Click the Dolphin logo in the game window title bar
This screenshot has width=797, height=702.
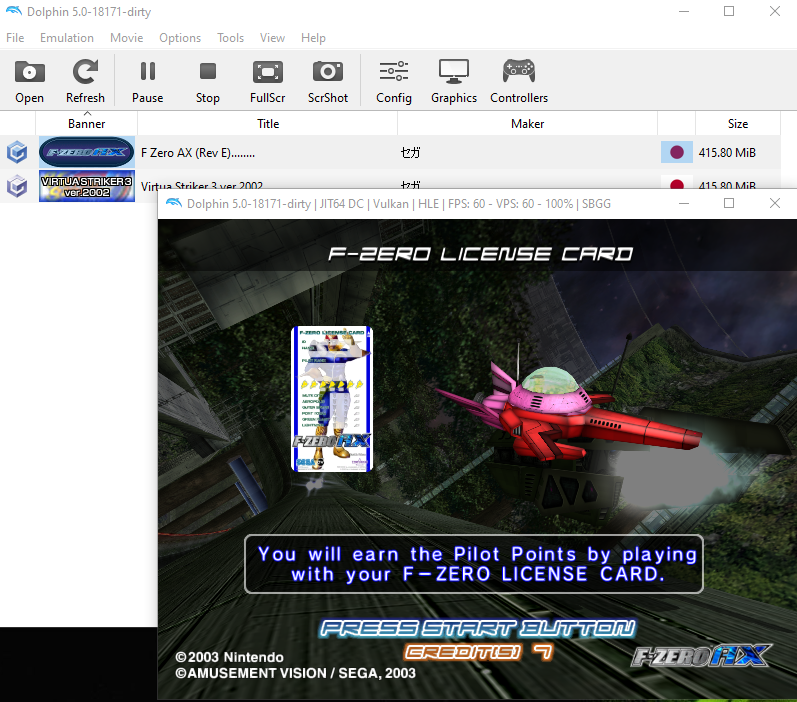(174, 203)
